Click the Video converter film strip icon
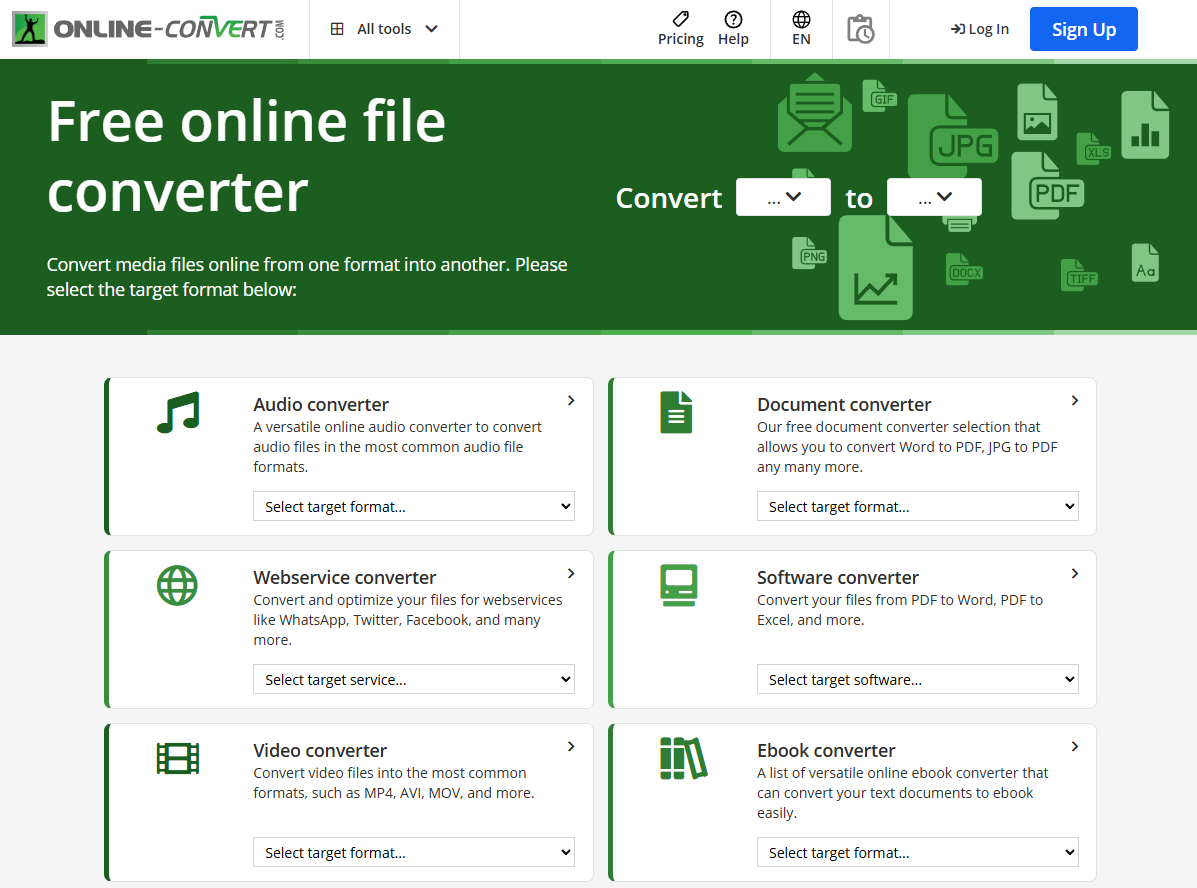1197x888 pixels. coord(177,758)
